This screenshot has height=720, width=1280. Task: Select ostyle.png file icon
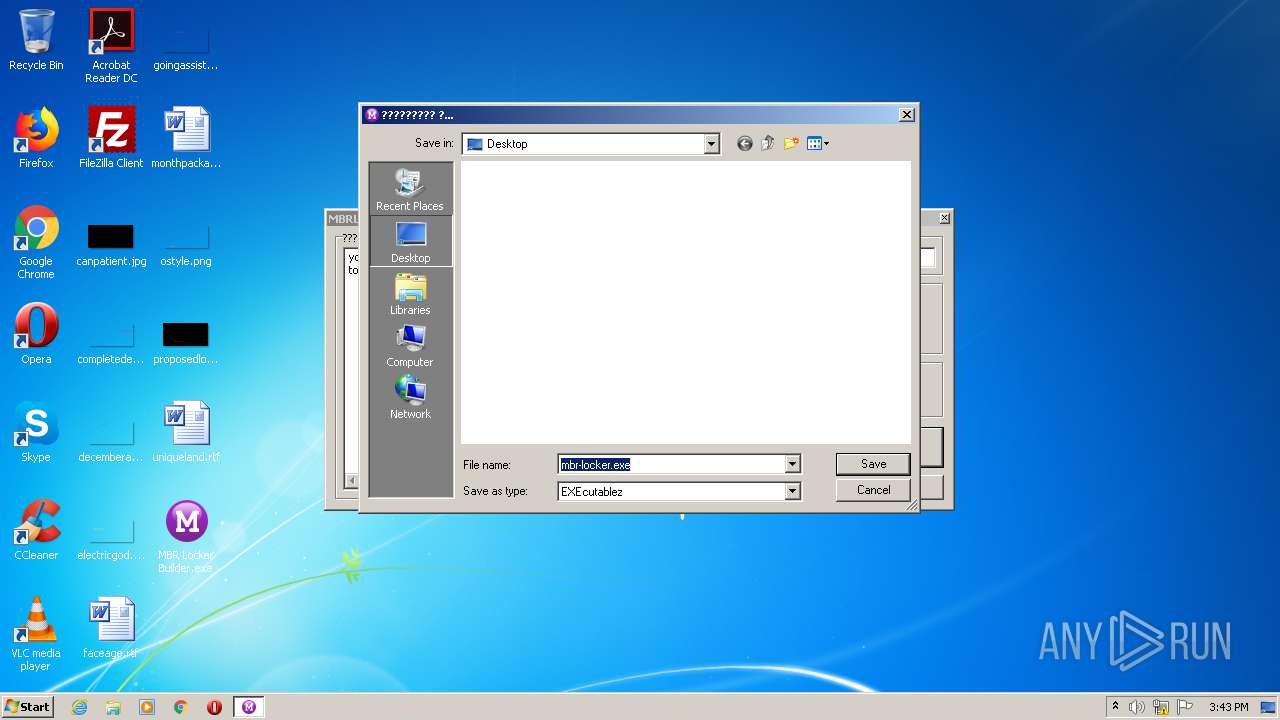(x=186, y=244)
